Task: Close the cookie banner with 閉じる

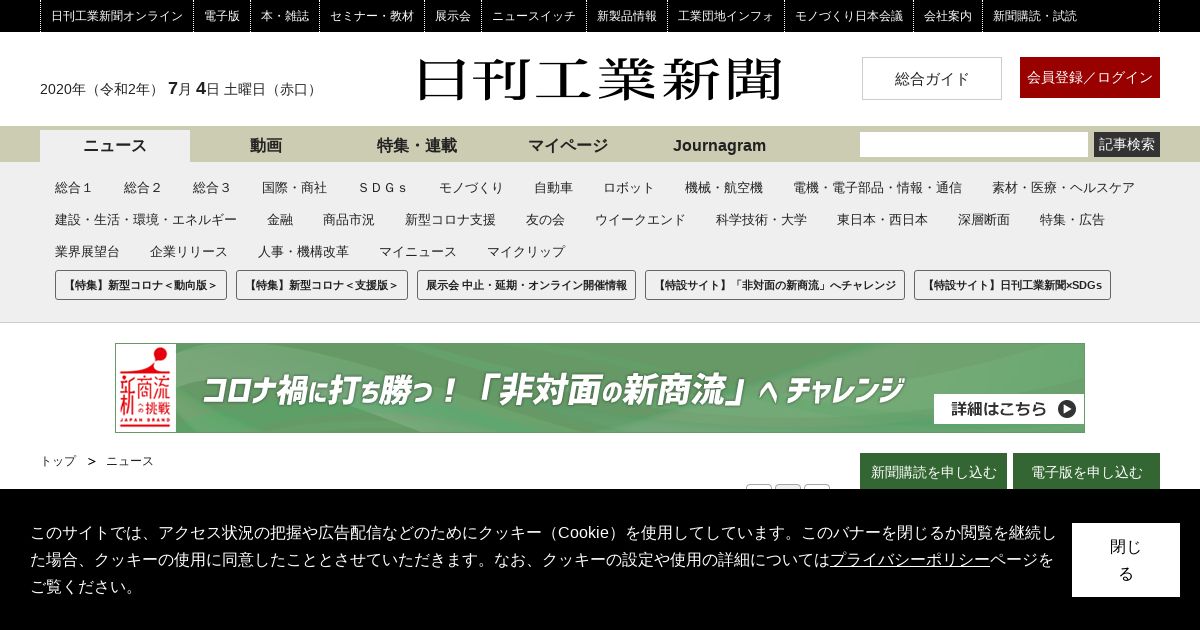Action: coord(1126,560)
